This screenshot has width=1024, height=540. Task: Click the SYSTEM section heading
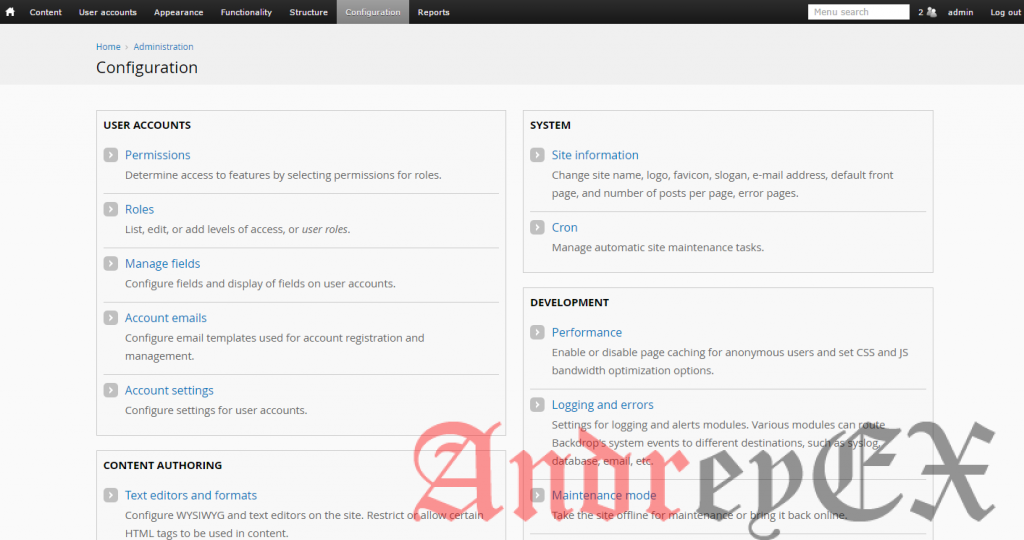click(x=550, y=125)
